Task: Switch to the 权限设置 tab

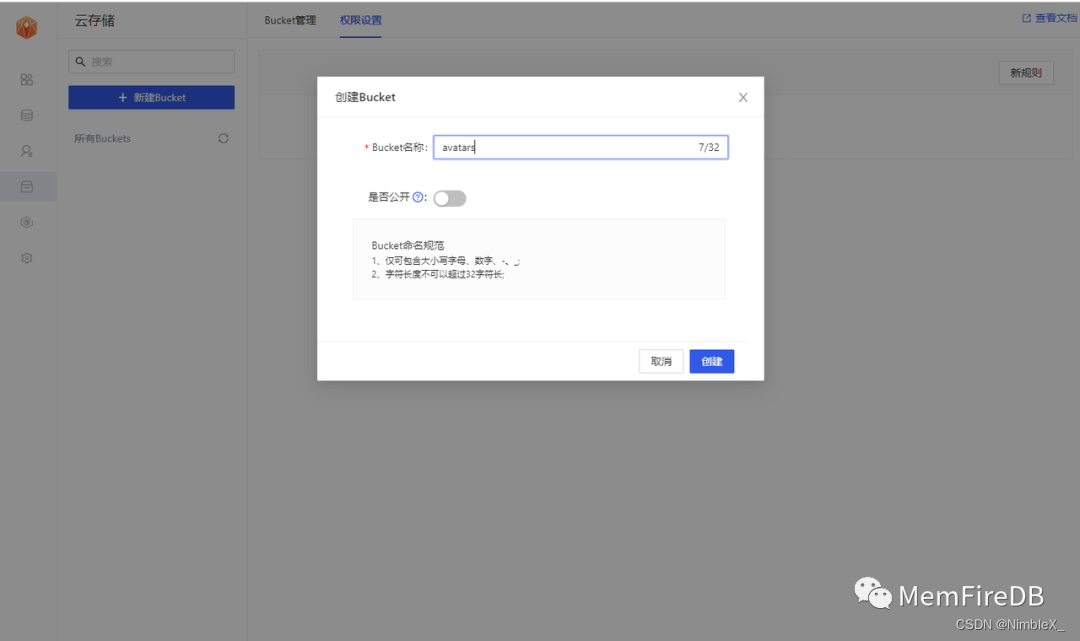Action: tap(360, 19)
